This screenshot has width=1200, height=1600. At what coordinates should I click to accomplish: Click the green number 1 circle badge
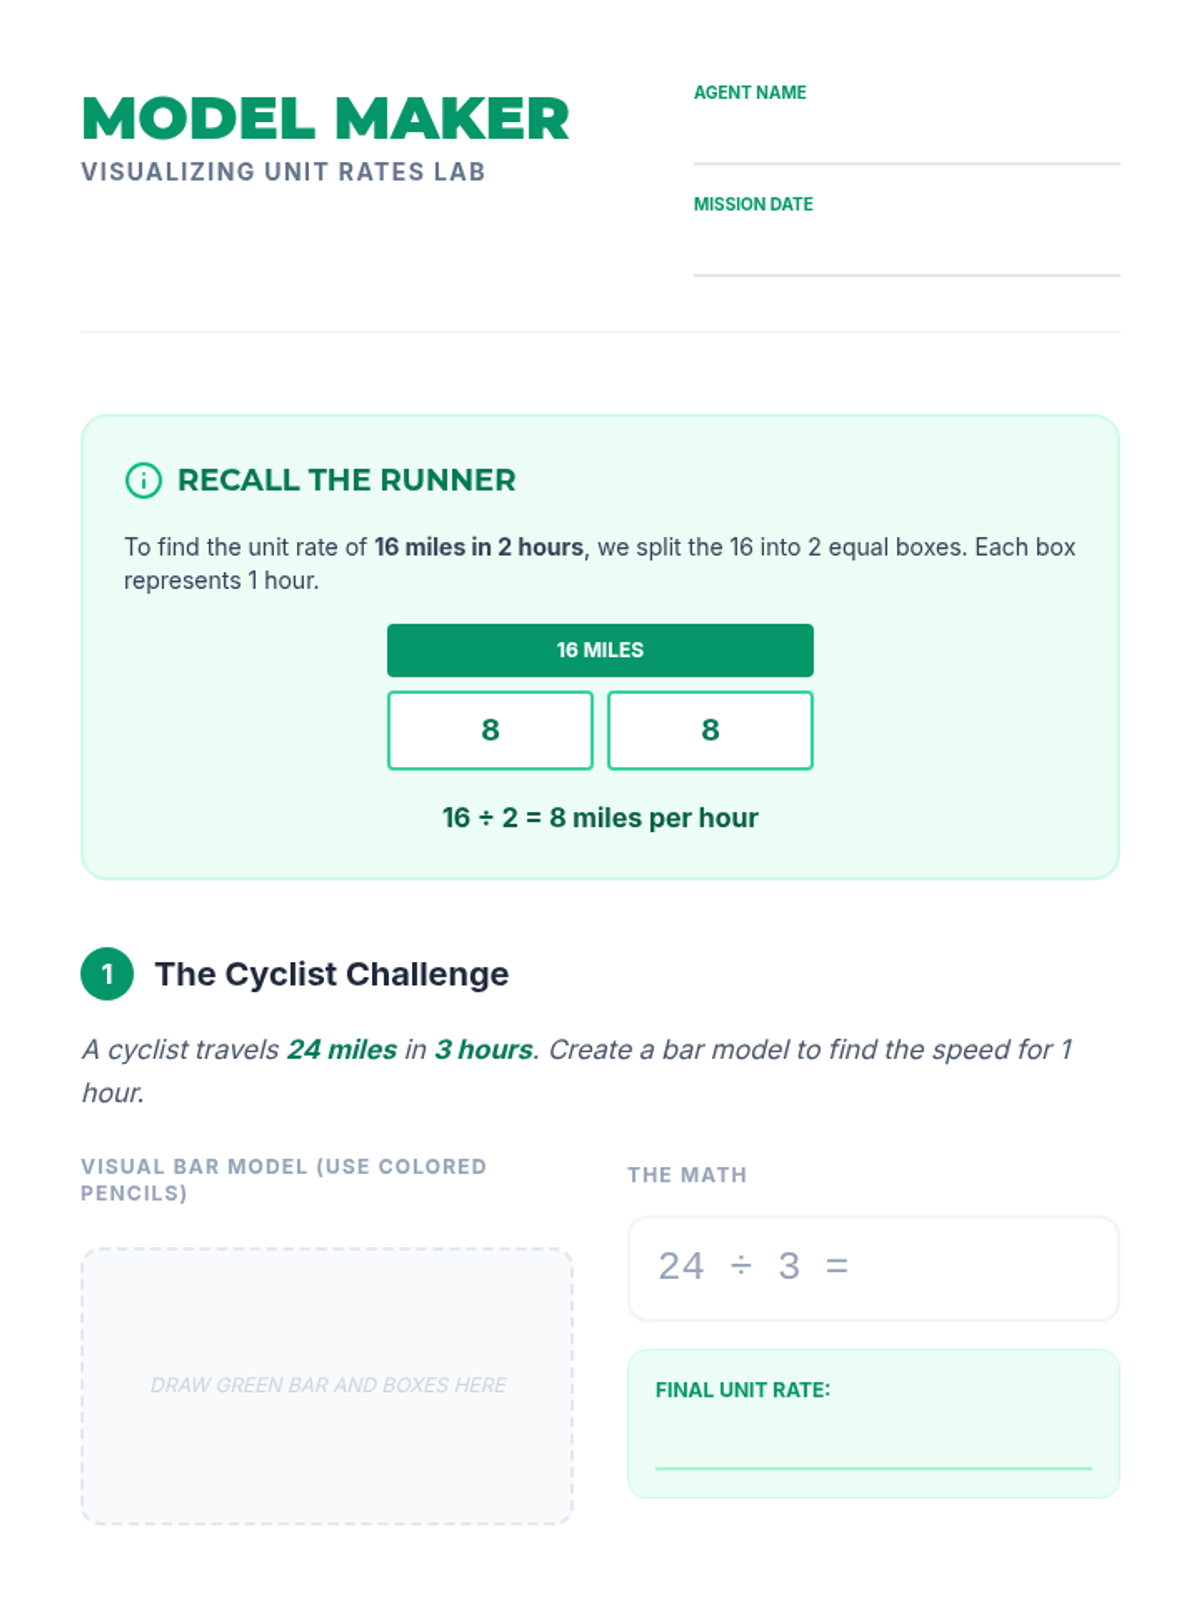point(107,973)
